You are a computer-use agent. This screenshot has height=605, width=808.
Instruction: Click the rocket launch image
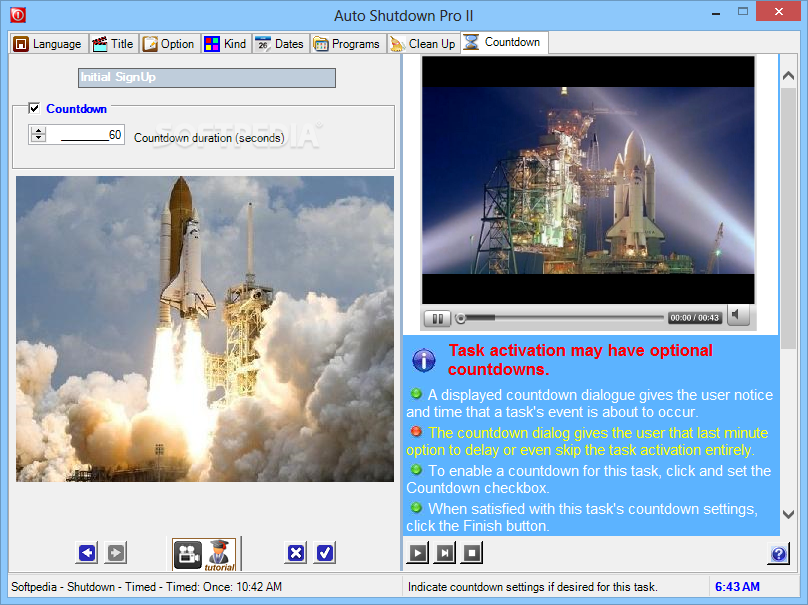click(205, 329)
